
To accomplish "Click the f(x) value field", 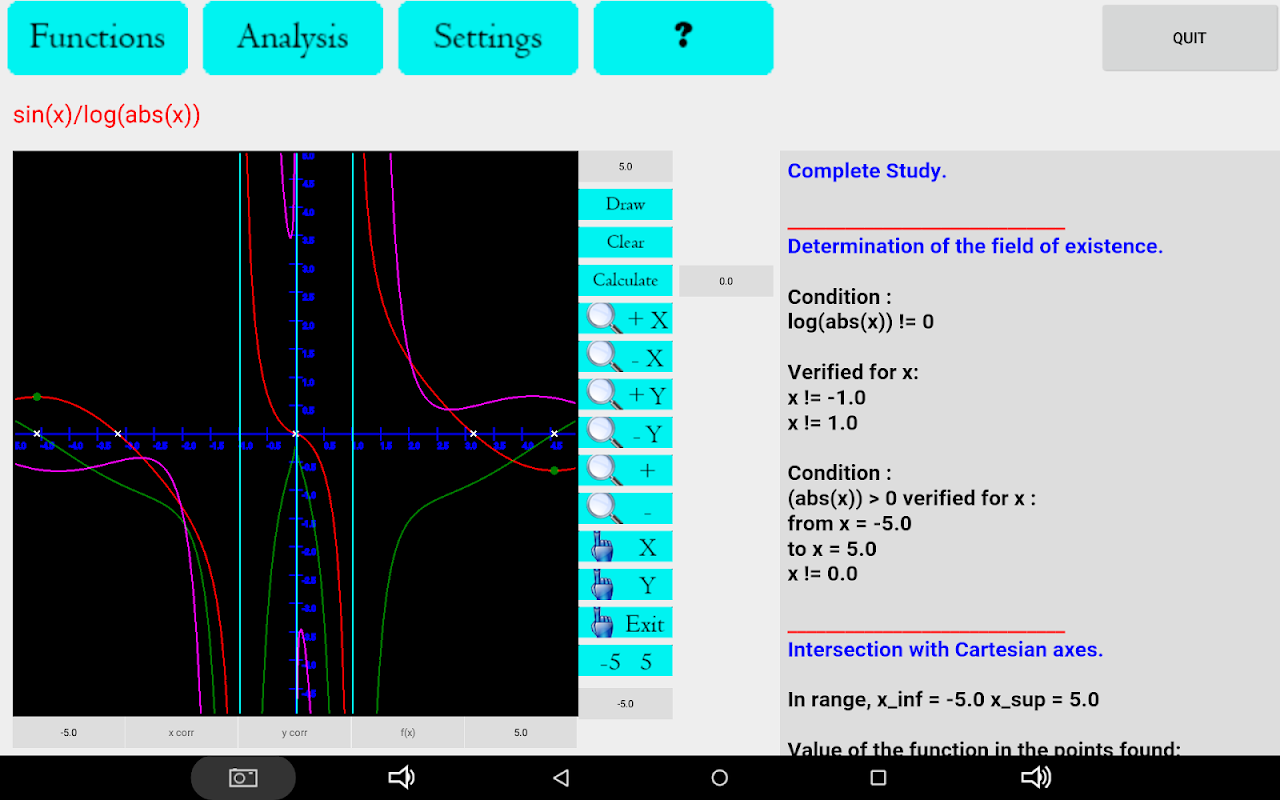I will pos(407,732).
